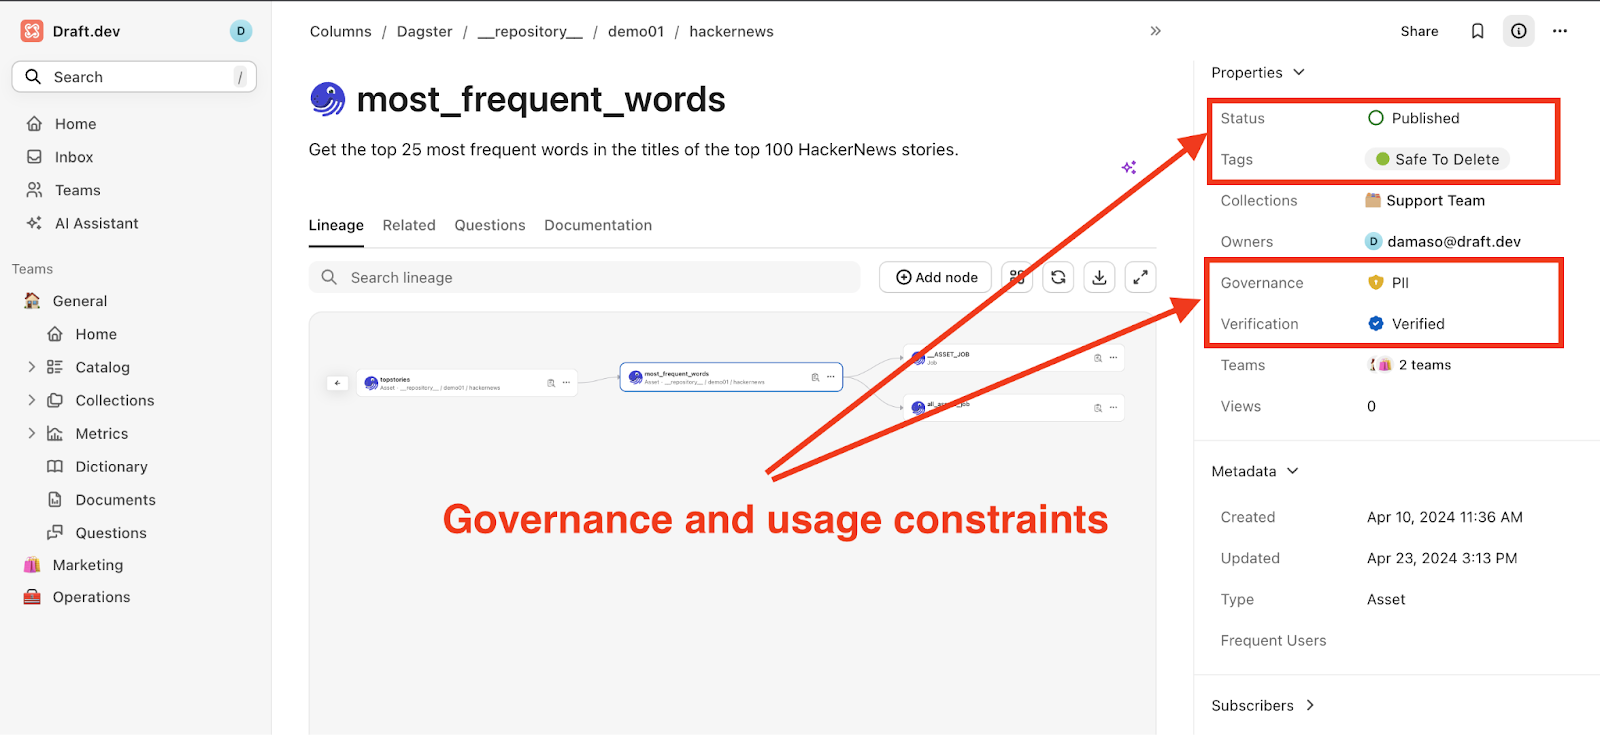Click the inspect icon on topstories node
The height and width of the screenshot is (735, 1600).
coord(551,383)
